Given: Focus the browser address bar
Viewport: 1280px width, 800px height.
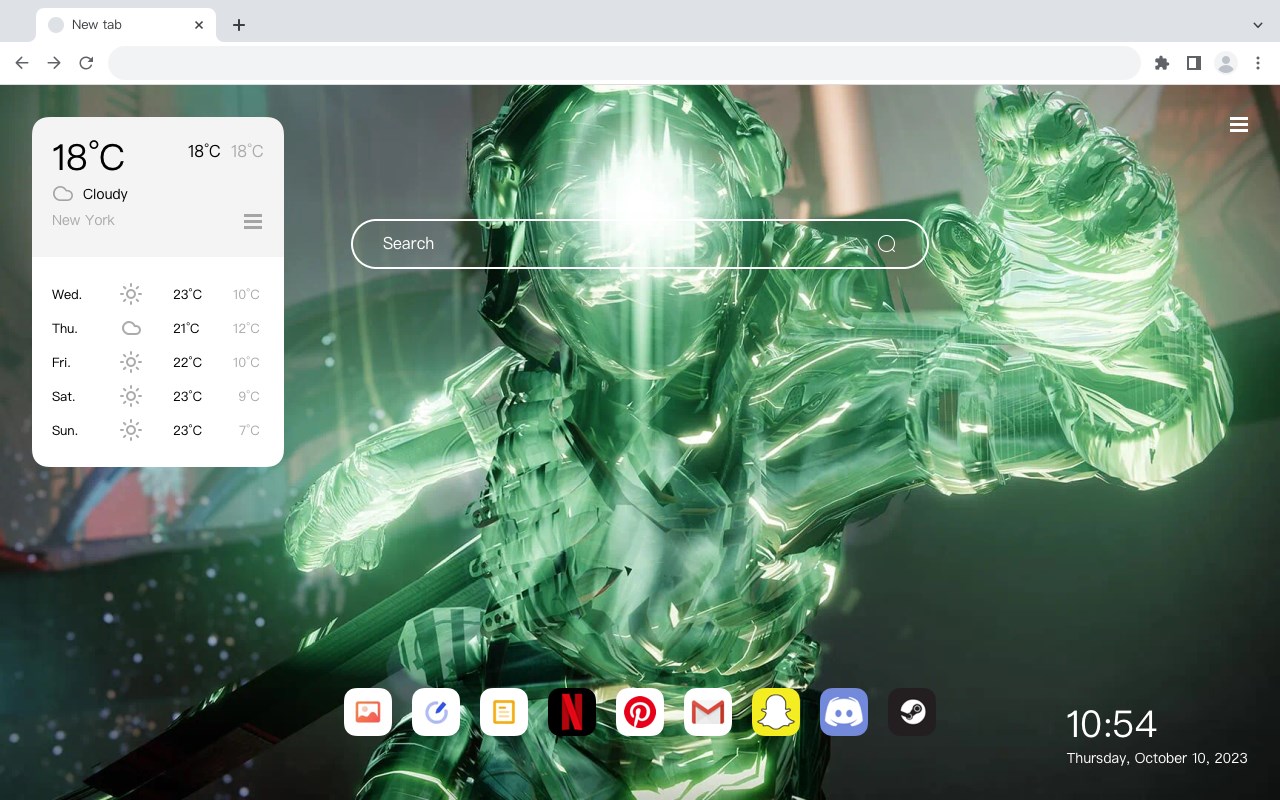Looking at the screenshot, I should (624, 63).
